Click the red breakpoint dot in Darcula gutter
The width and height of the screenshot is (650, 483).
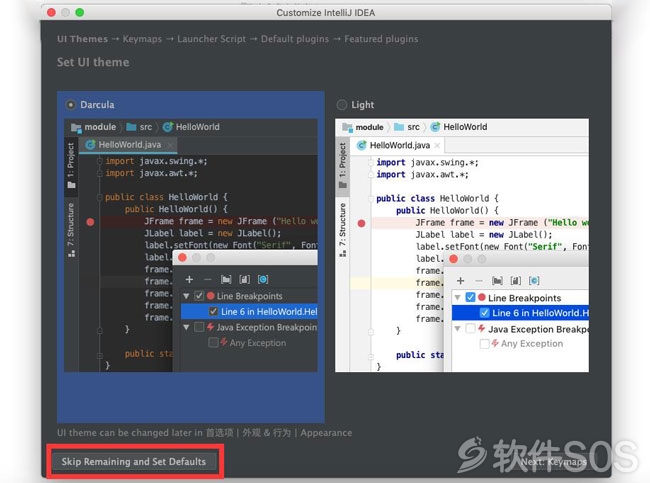coord(90,222)
